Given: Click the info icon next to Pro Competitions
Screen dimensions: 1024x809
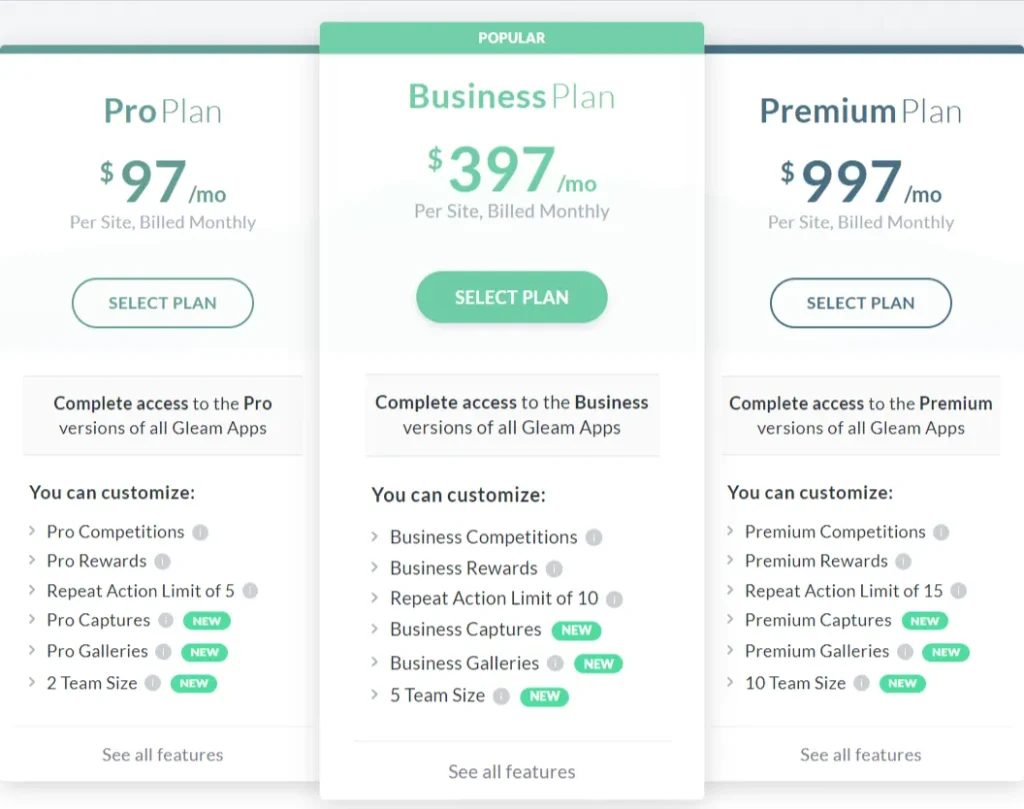Looking at the screenshot, I should tap(201, 532).
